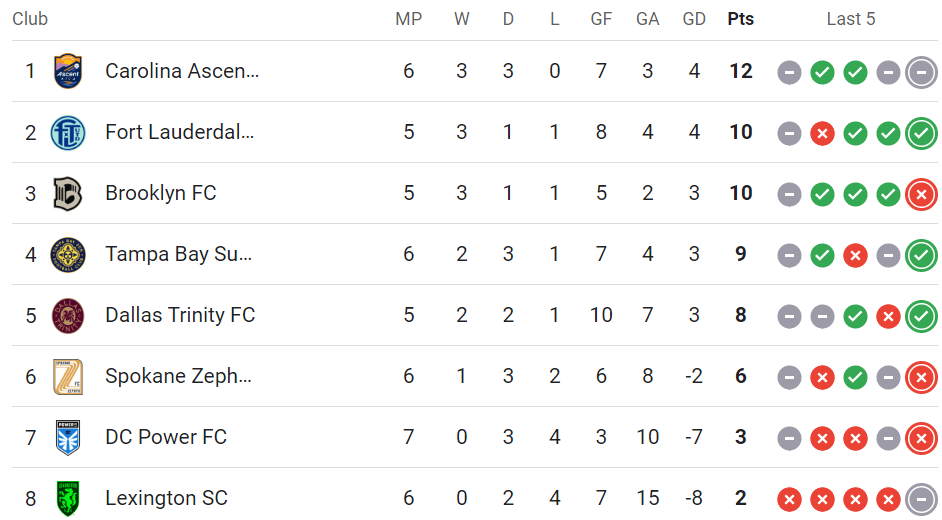
Task: Click the GD column header
Action: [x=694, y=19]
